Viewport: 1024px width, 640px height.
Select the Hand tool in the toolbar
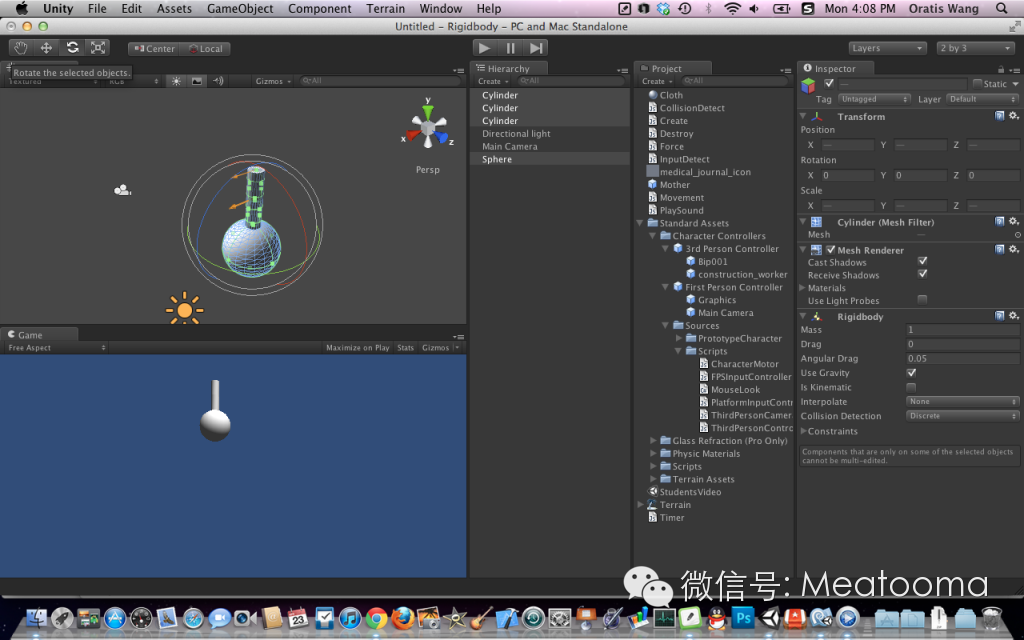[21, 48]
